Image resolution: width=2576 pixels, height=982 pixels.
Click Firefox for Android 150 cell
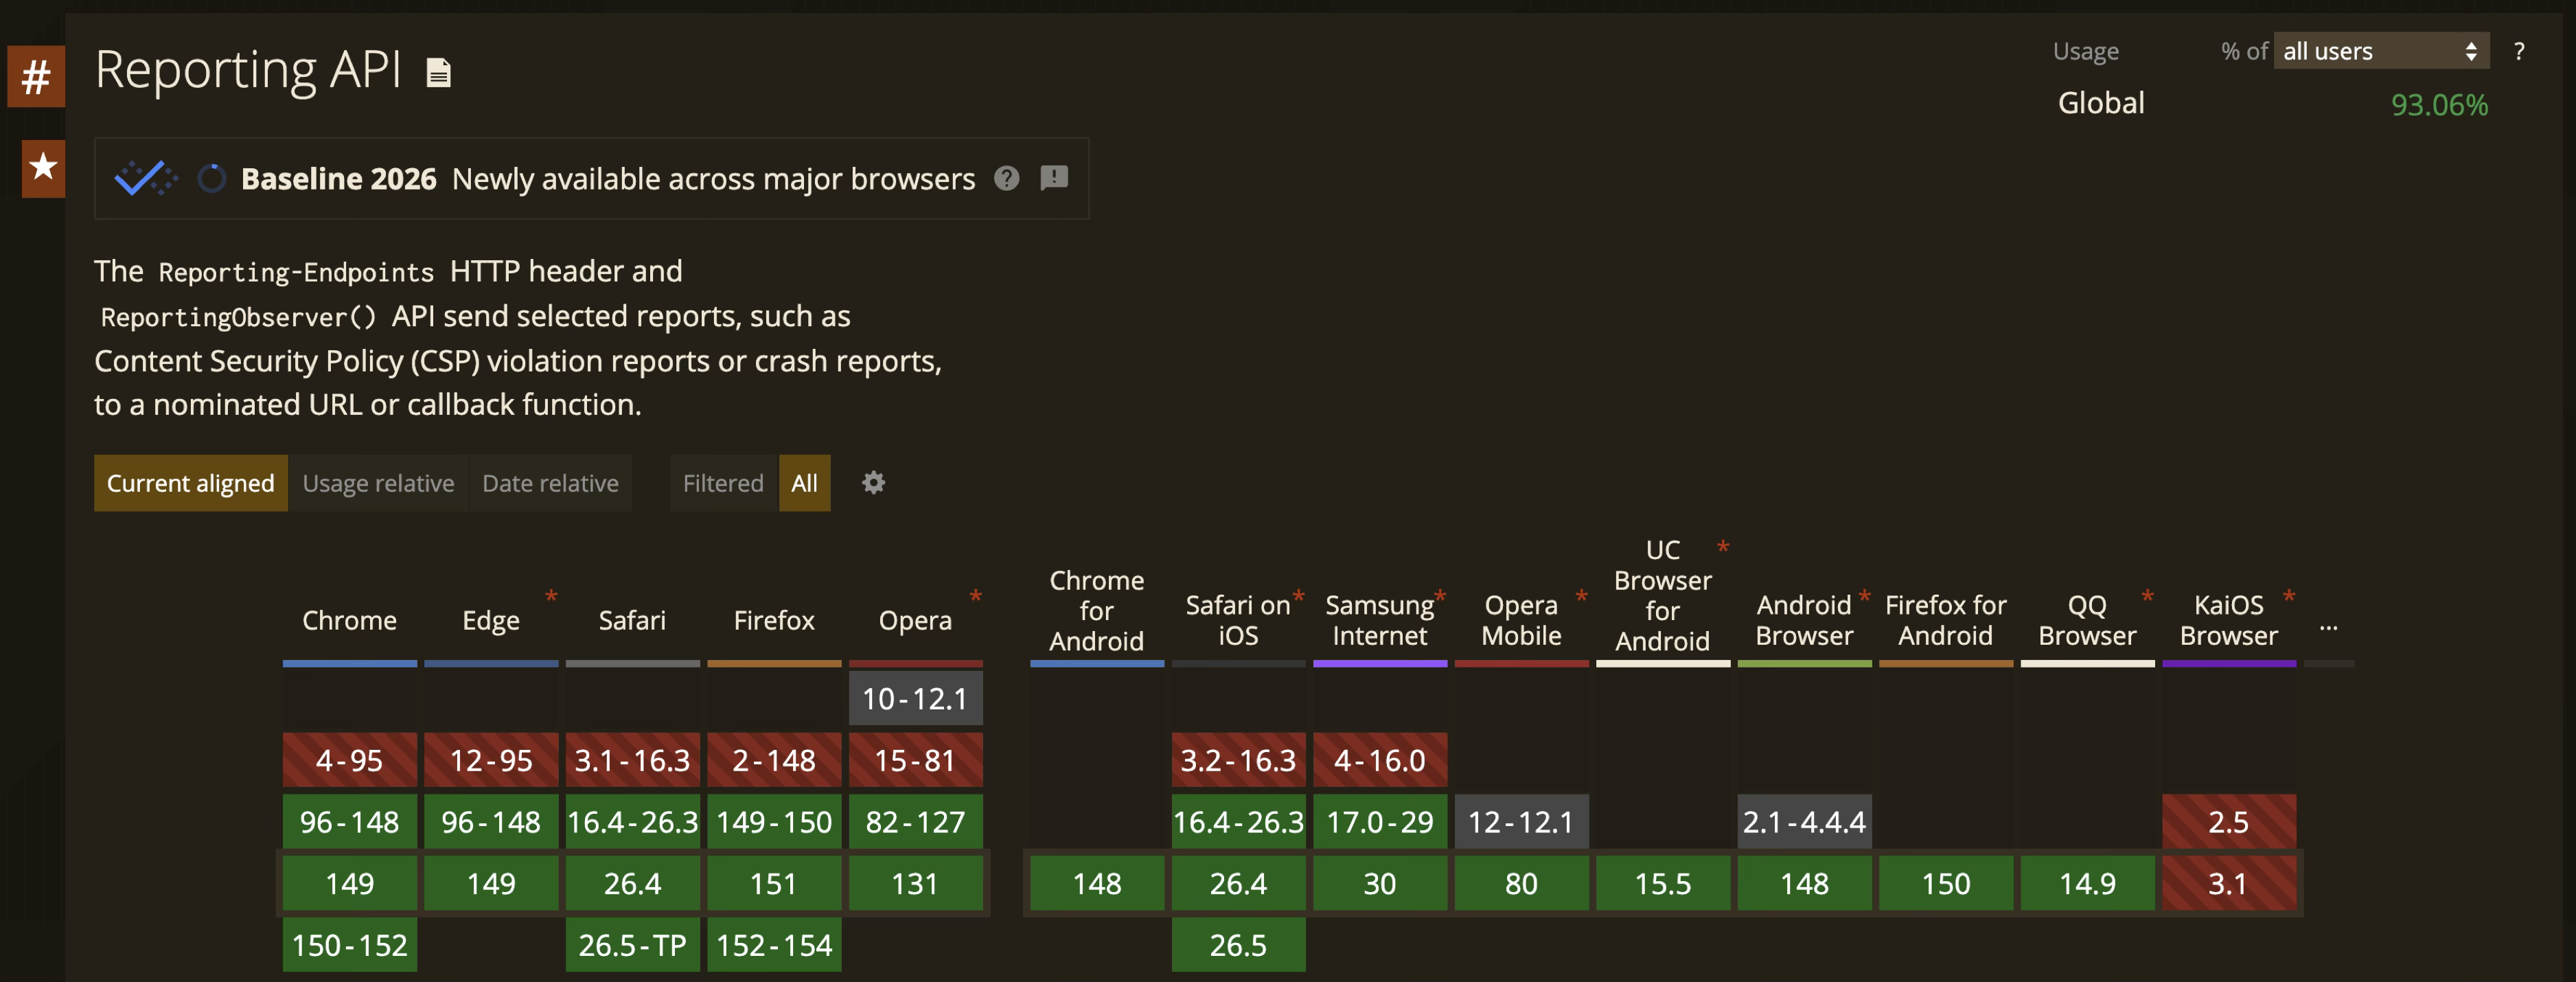click(x=1946, y=883)
